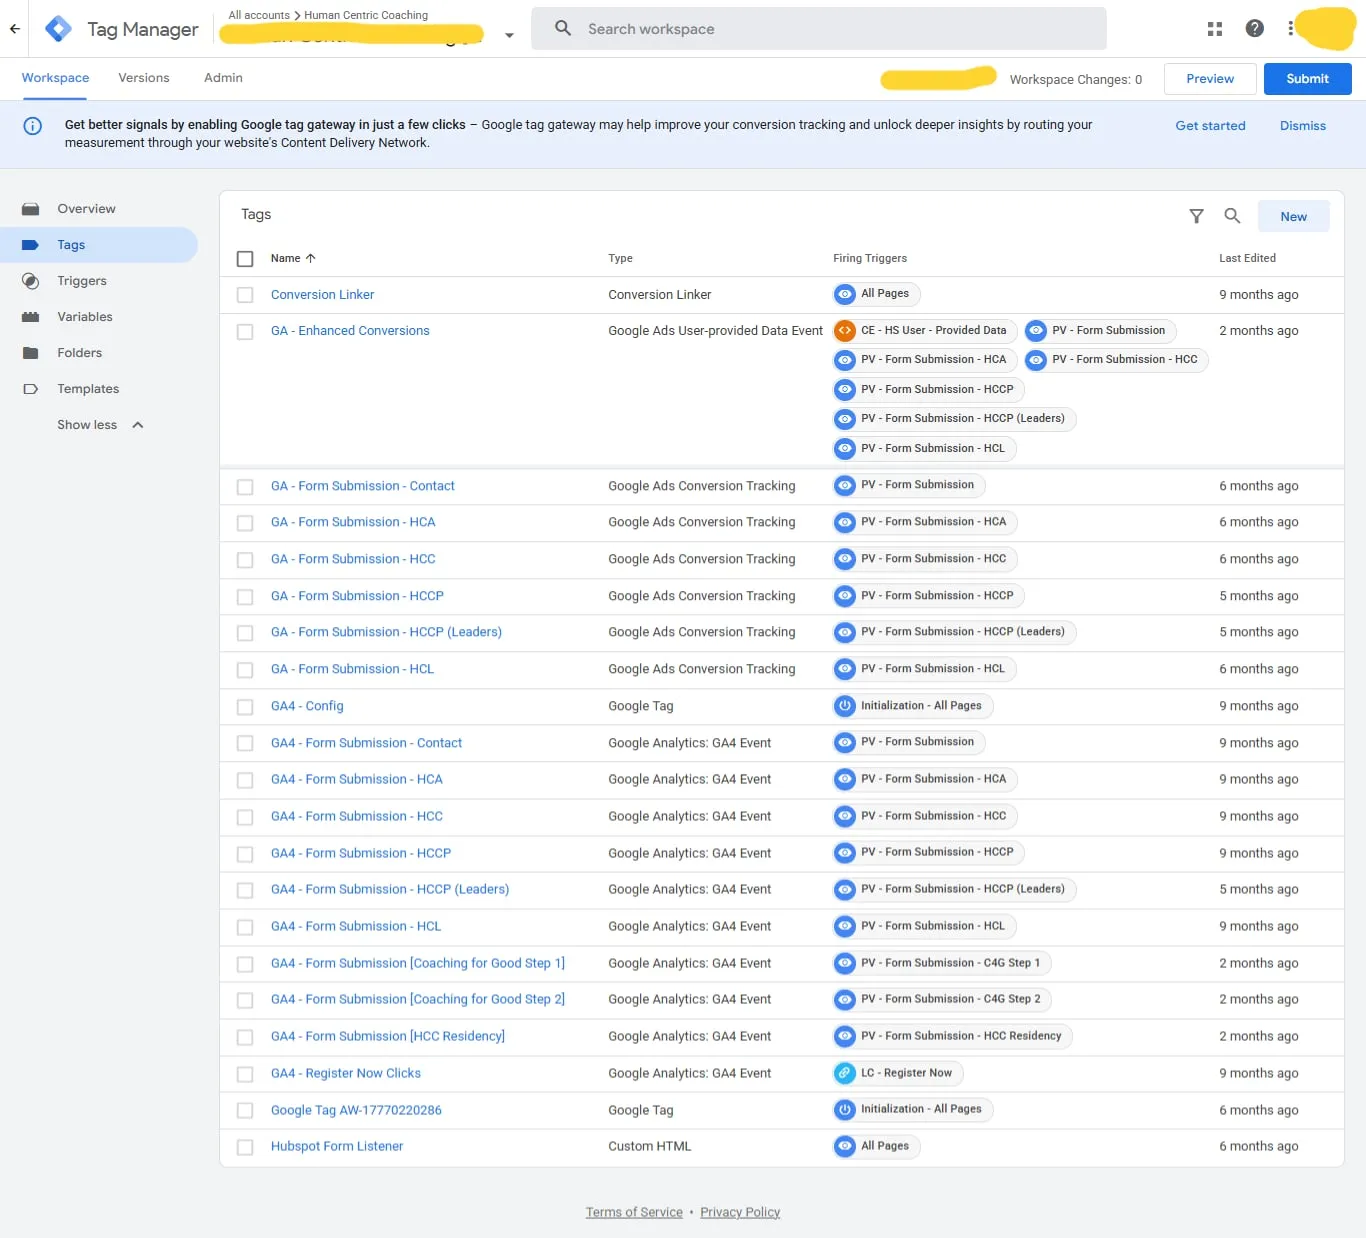Switch to the Workspace tab
Image resolution: width=1366 pixels, height=1238 pixels.
(x=55, y=78)
